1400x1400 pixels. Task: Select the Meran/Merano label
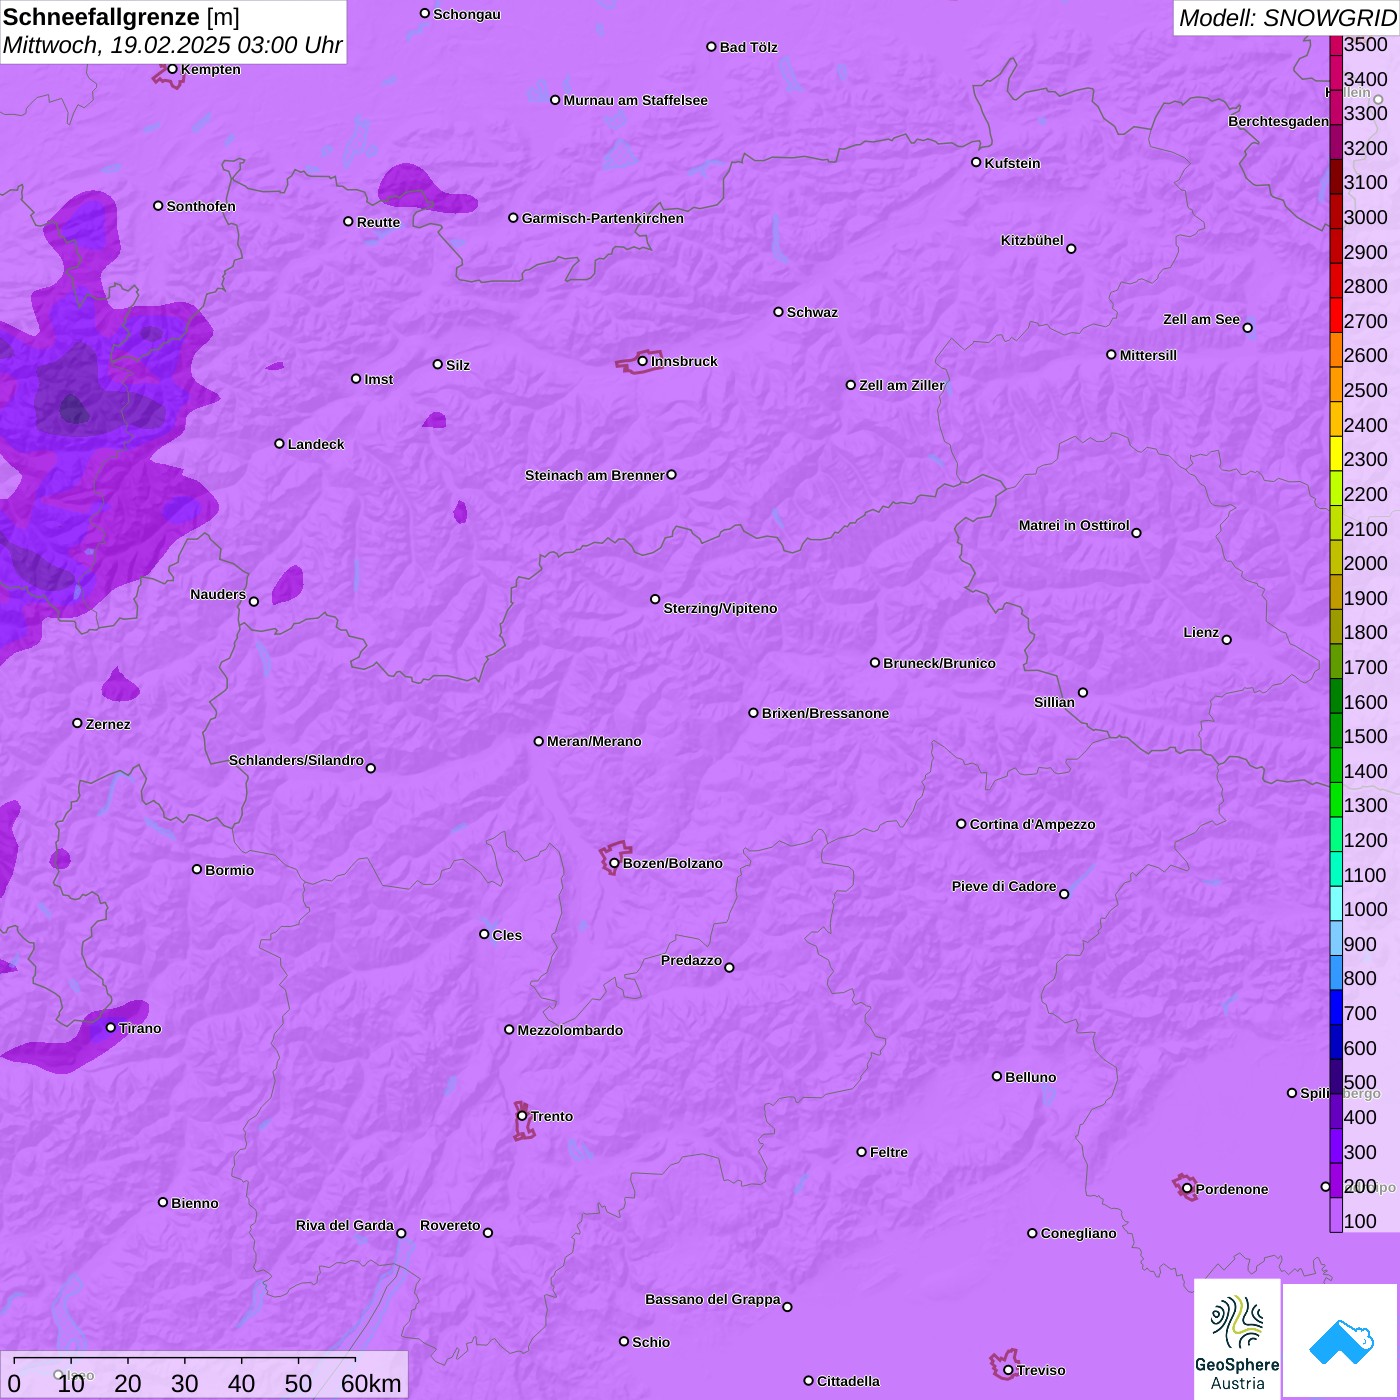pos(594,741)
